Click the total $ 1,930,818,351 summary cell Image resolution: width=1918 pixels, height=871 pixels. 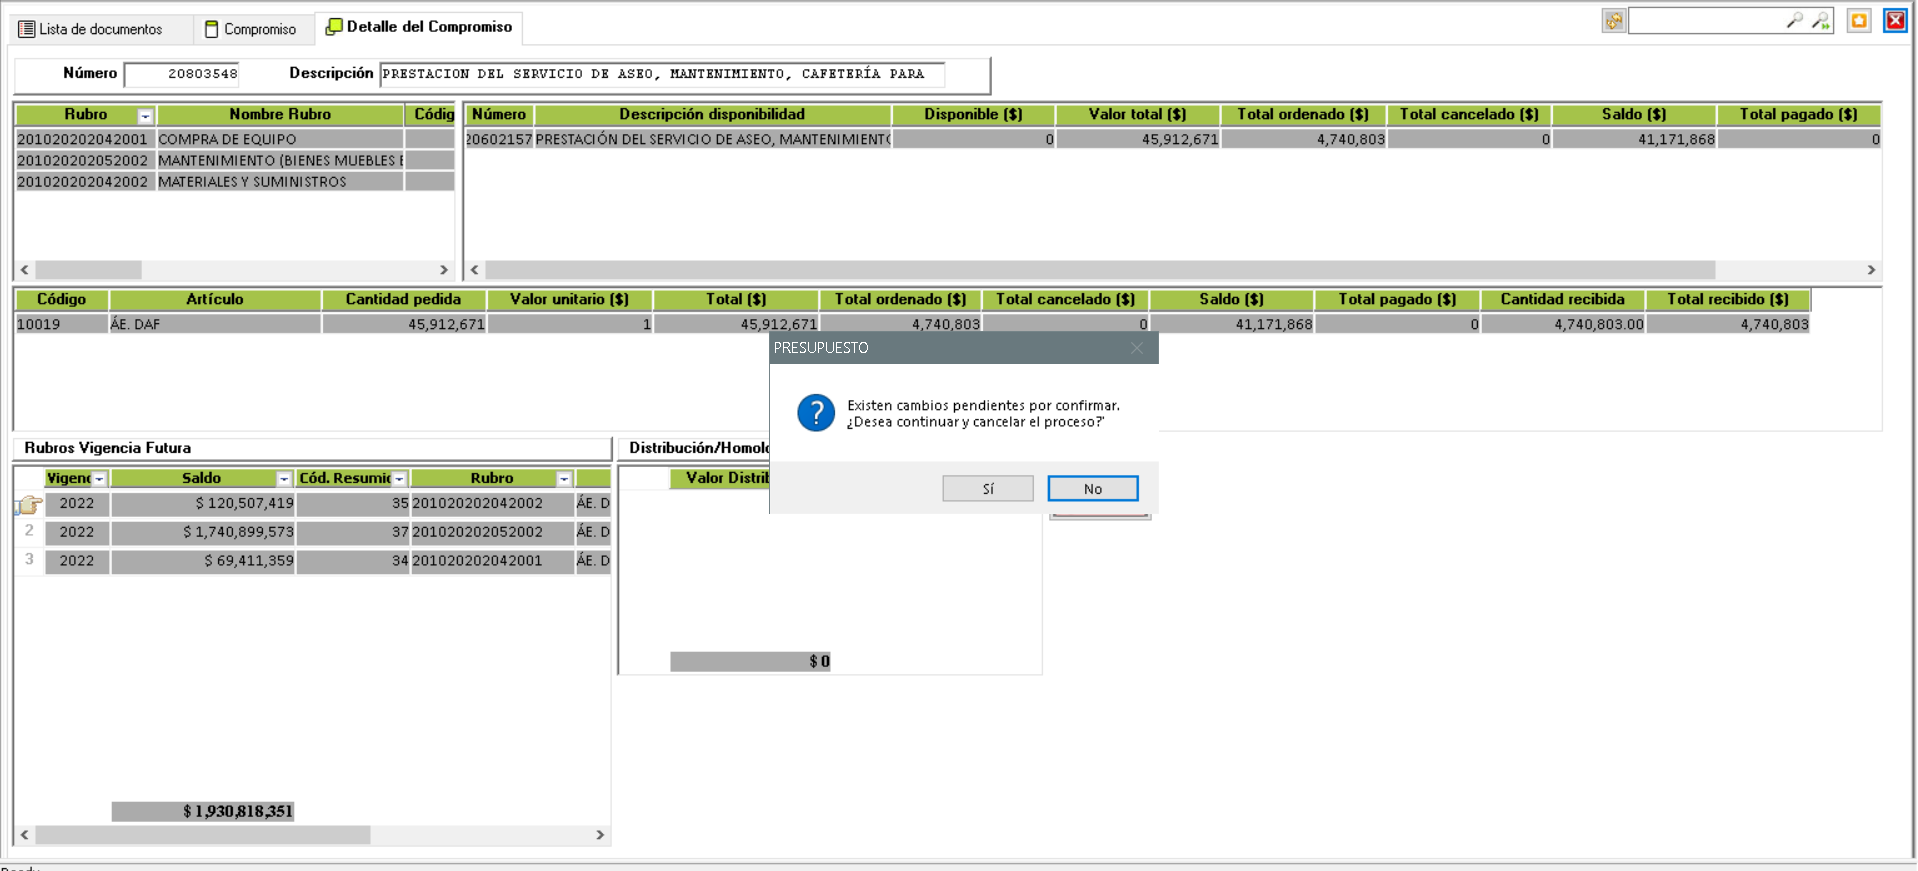pos(203,811)
